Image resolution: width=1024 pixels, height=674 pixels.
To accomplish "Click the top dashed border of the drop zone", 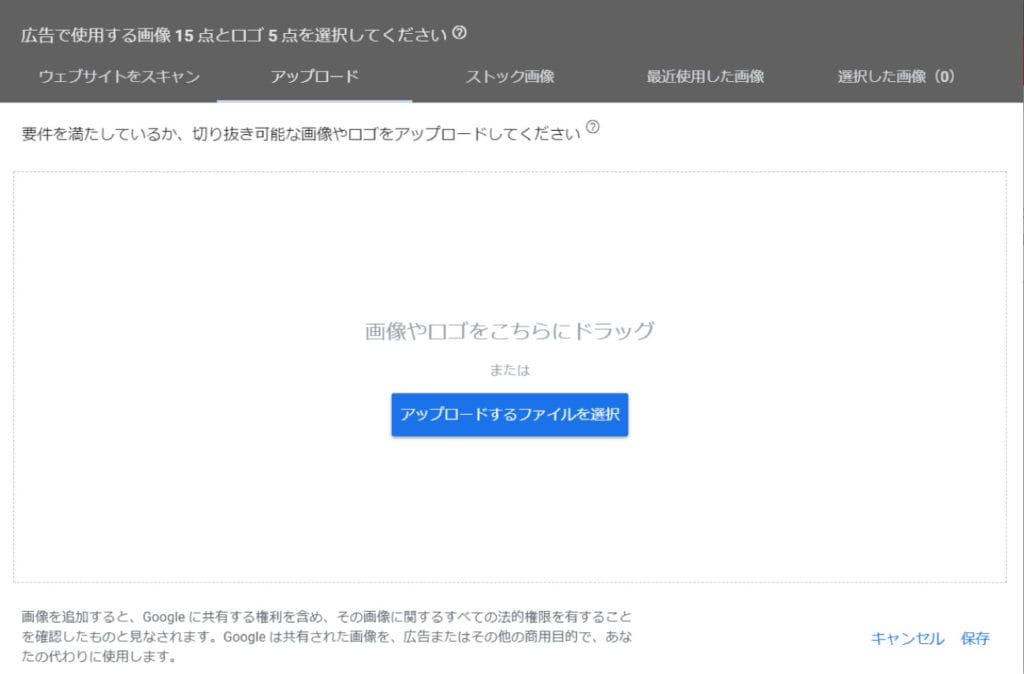I will (510, 172).
